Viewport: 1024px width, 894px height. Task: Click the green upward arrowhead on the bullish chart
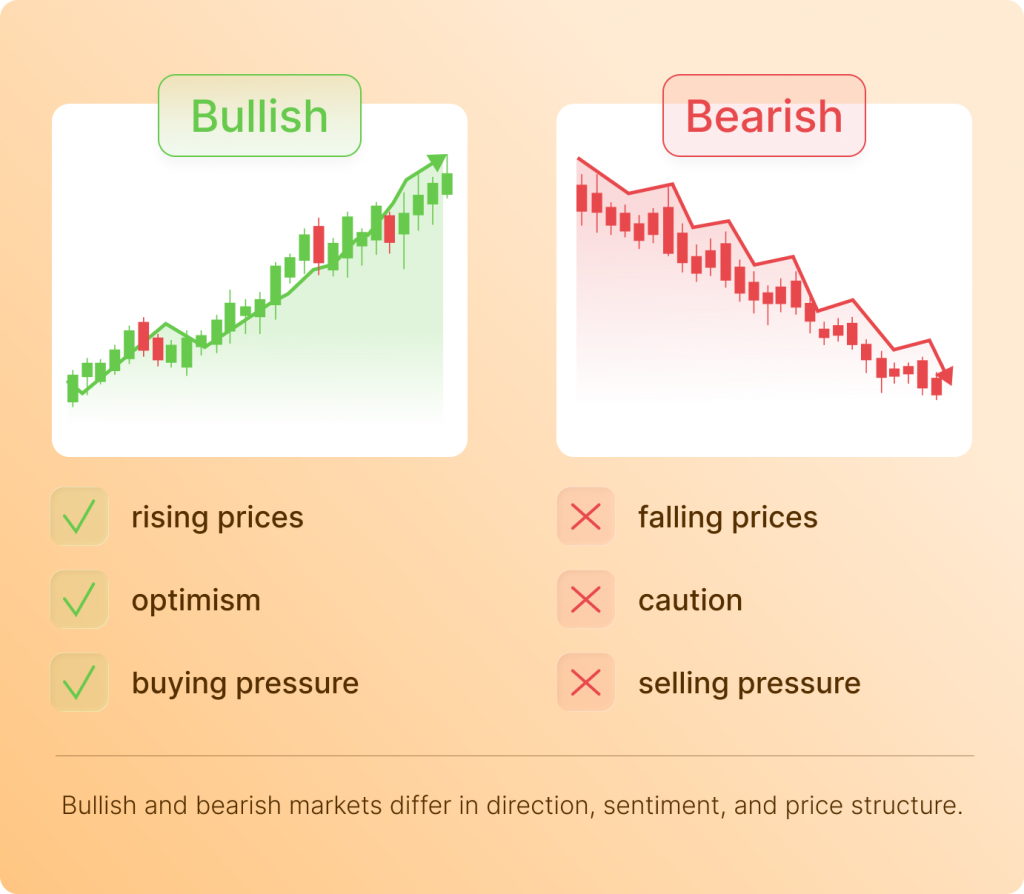pyautogui.click(x=436, y=163)
